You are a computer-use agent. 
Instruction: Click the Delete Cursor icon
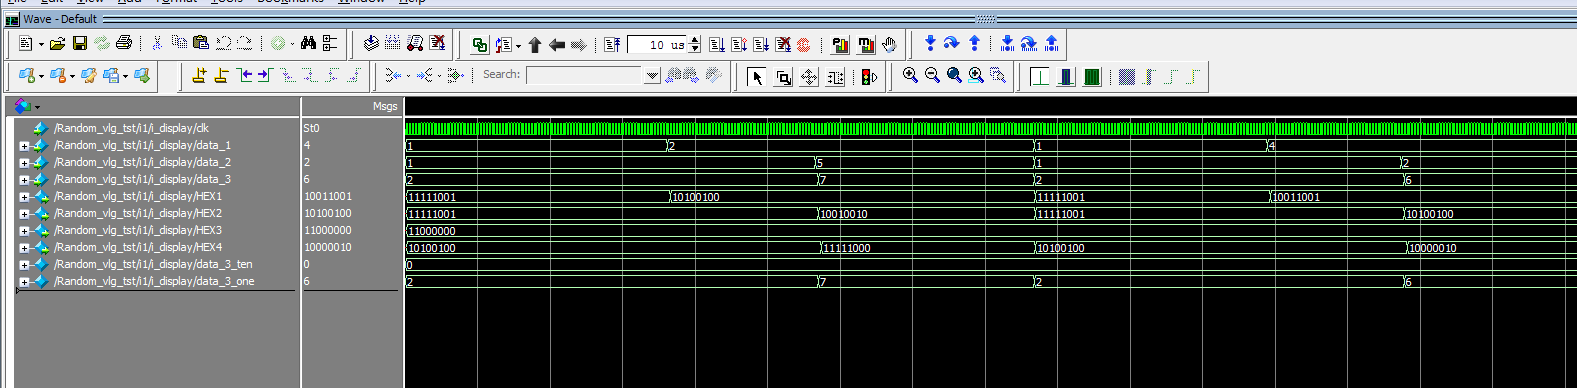221,75
